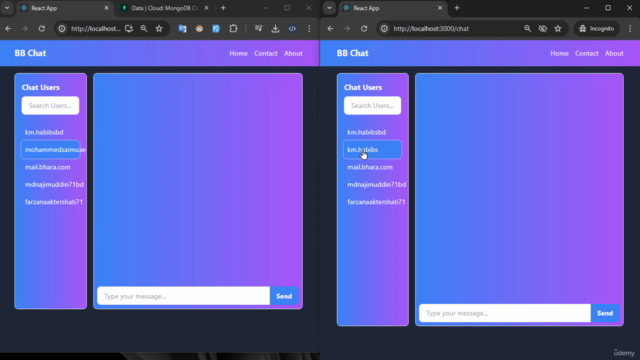Open extensions puzzle icon in left window

click(x=233, y=29)
